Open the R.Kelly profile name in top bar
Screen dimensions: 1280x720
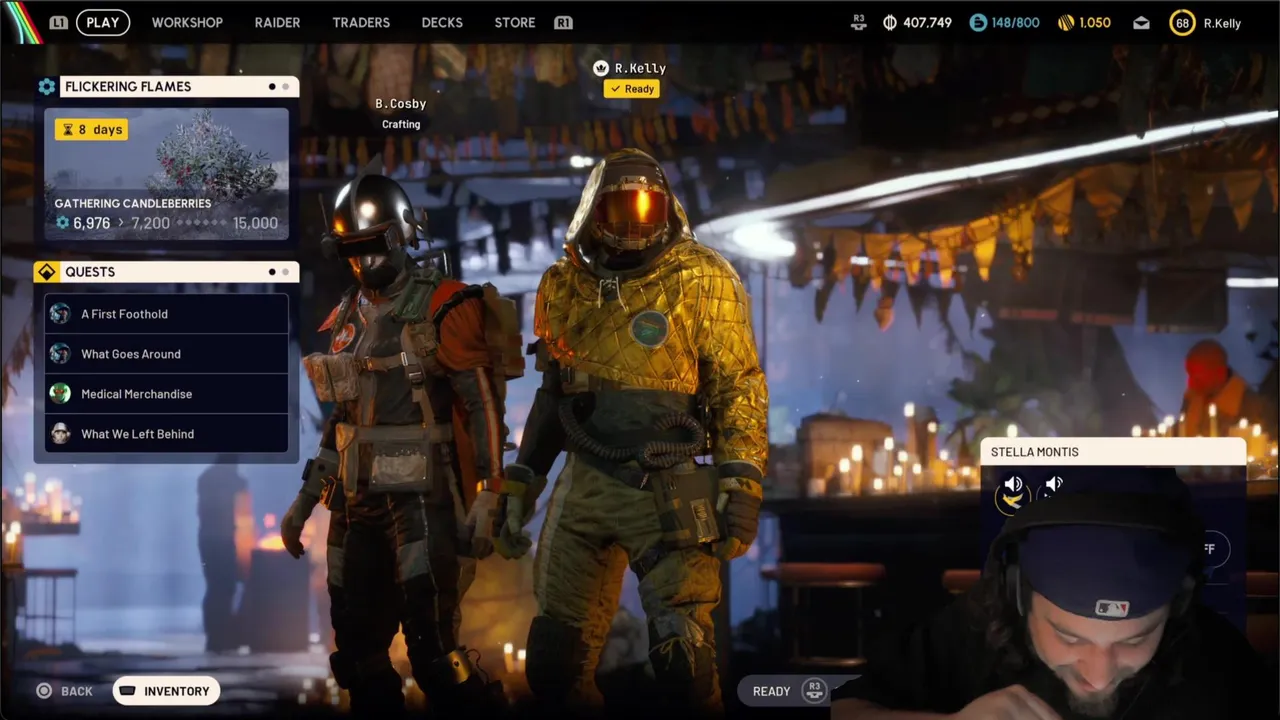click(1222, 23)
